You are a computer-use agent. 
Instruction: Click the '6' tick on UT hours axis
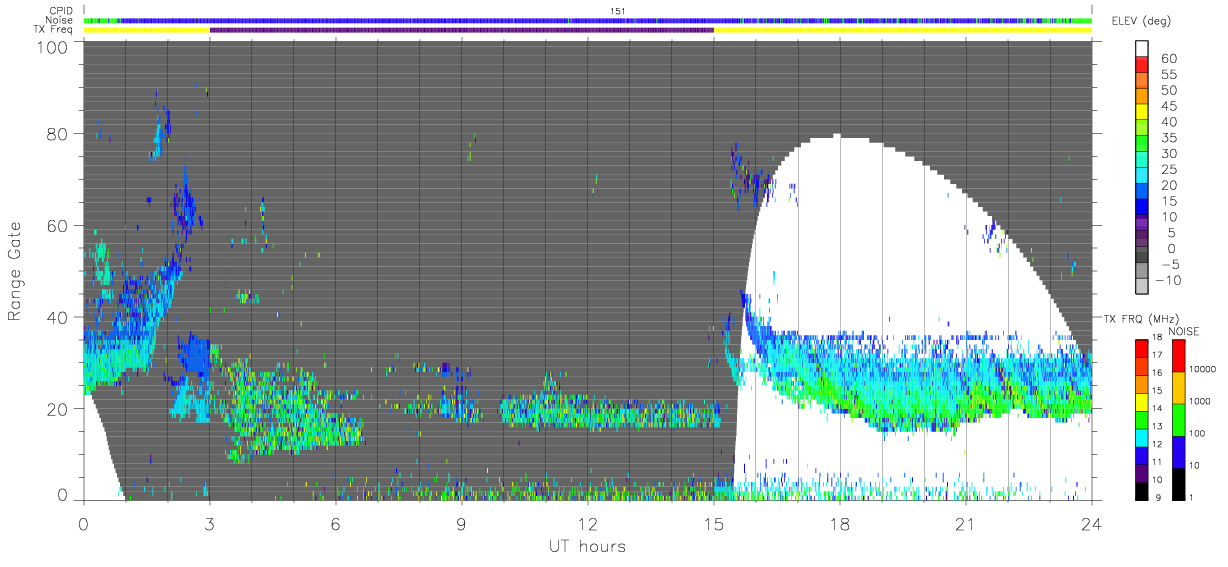pyautogui.click(x=336, y=524)
